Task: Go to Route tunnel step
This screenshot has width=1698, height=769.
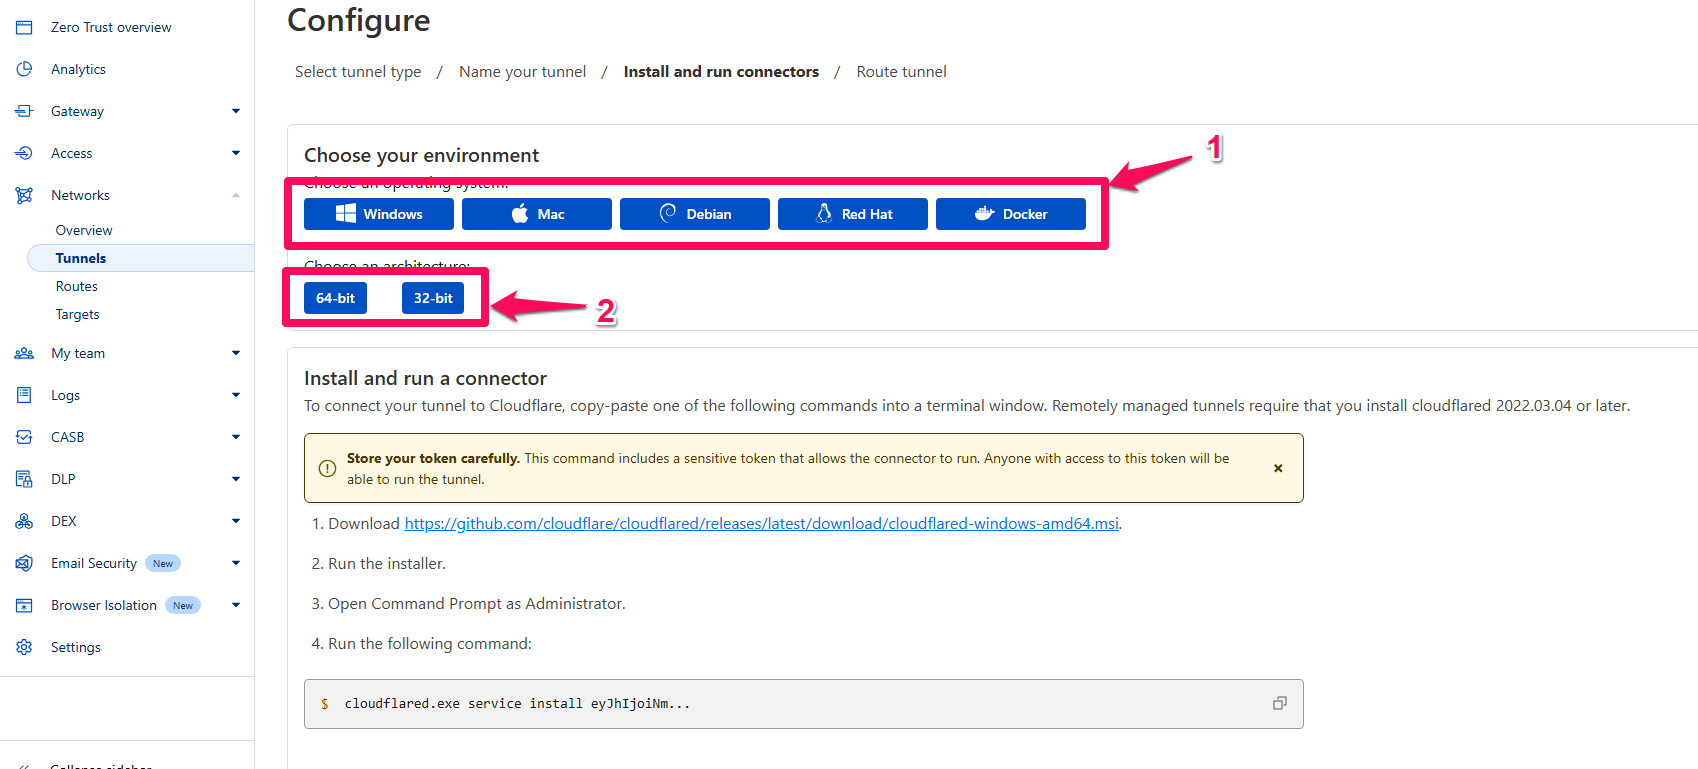Action: 901,72
